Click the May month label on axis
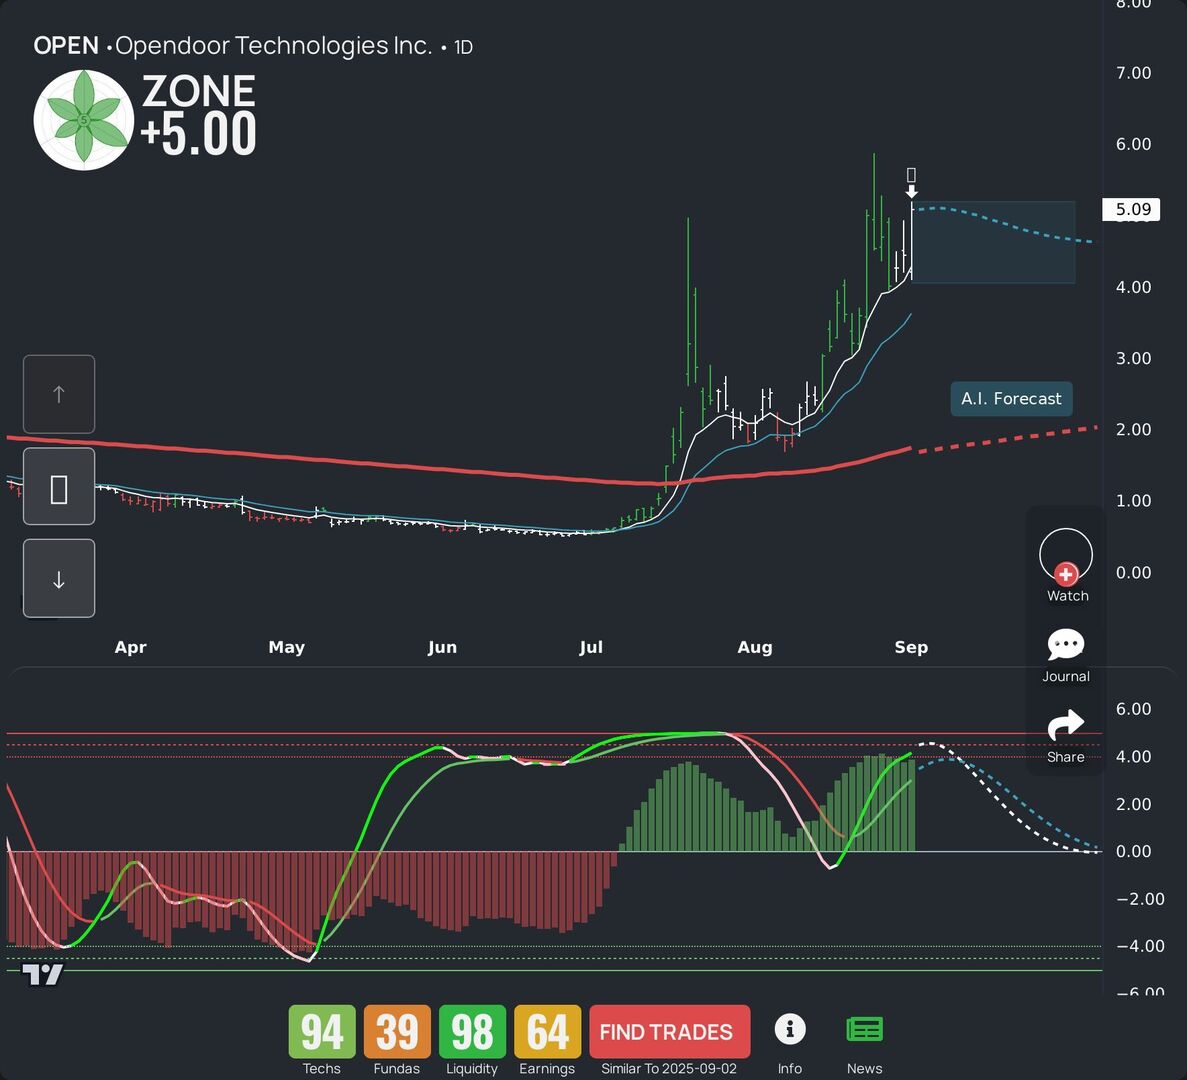This screenshot has height=1080, width=1187. coord(286,647)
